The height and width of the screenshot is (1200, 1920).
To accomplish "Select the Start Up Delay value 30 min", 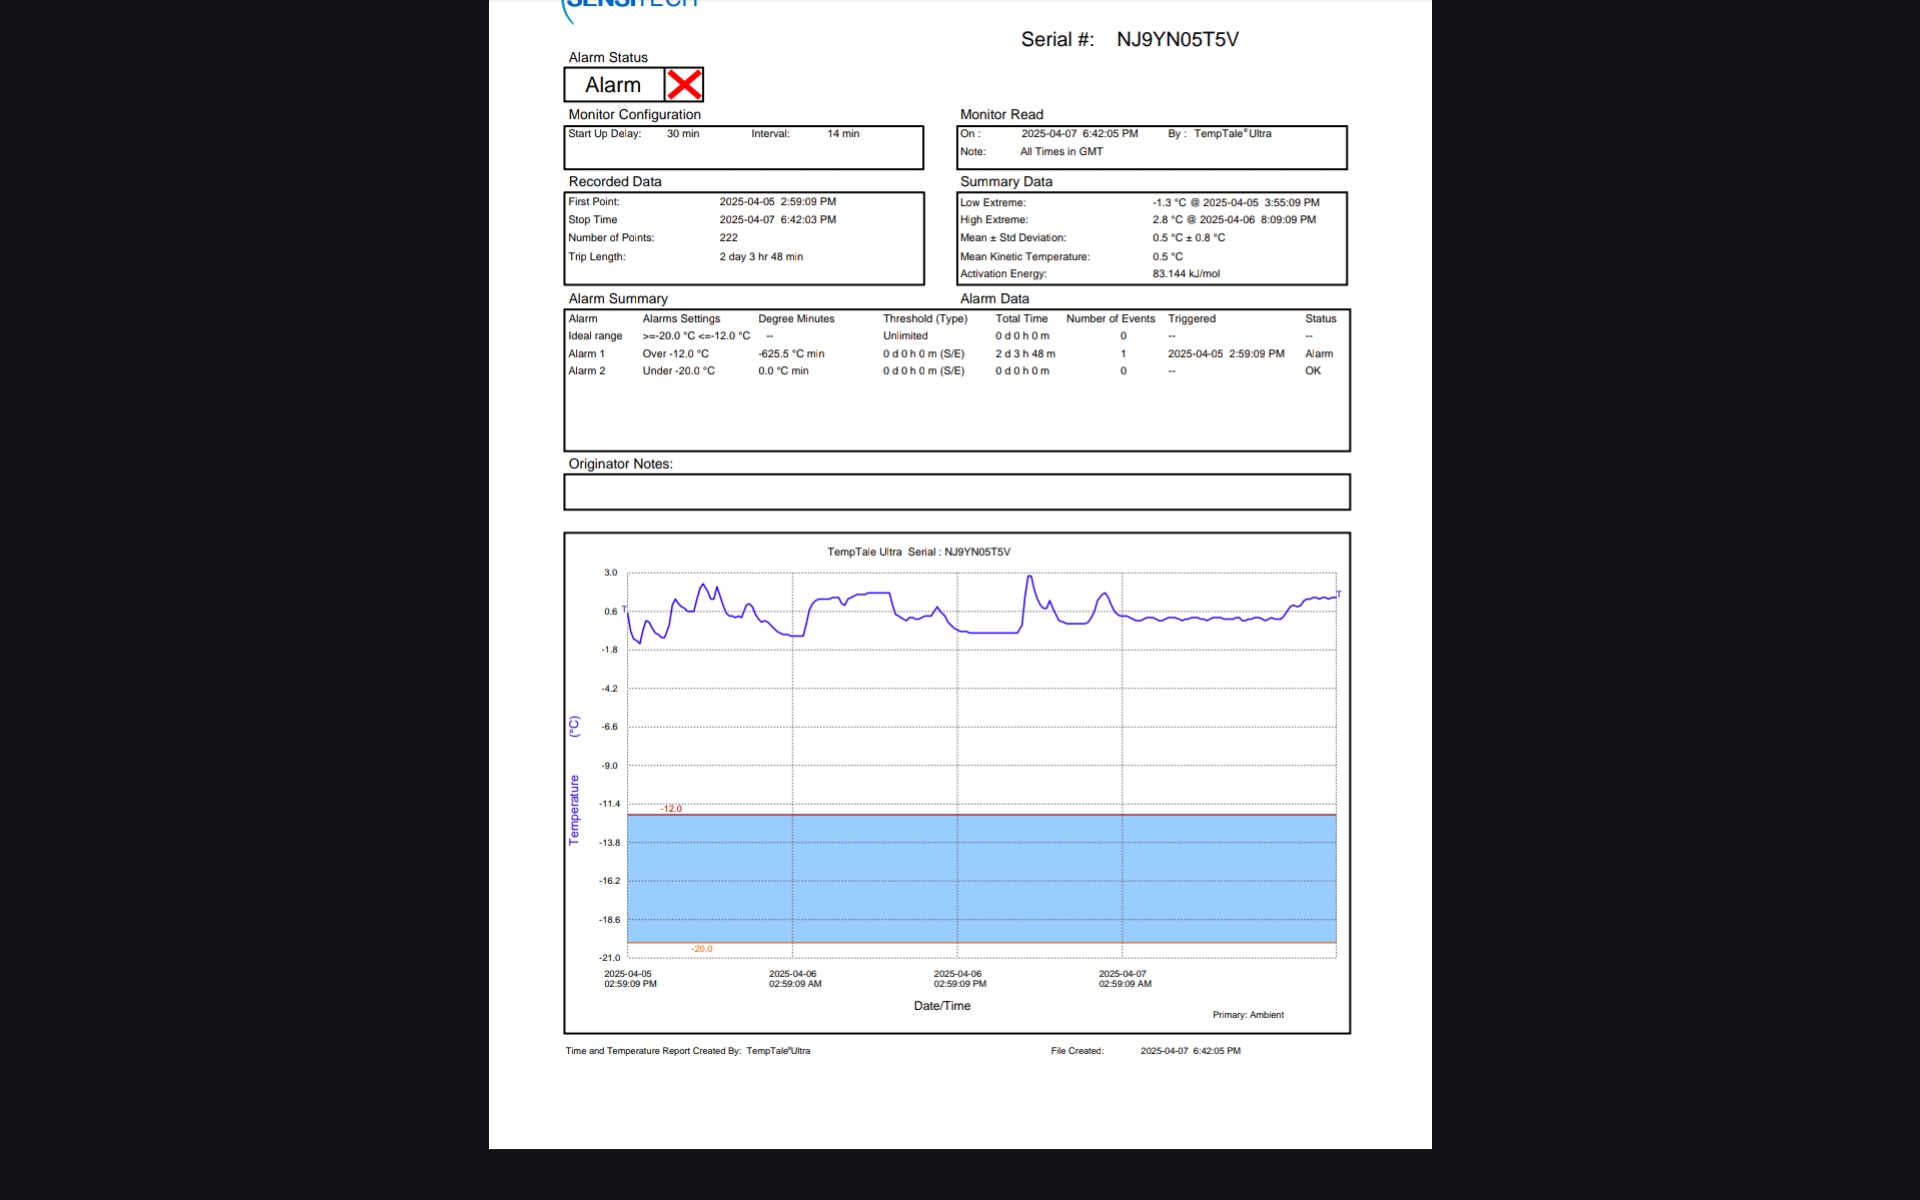I will click(683, 134).
